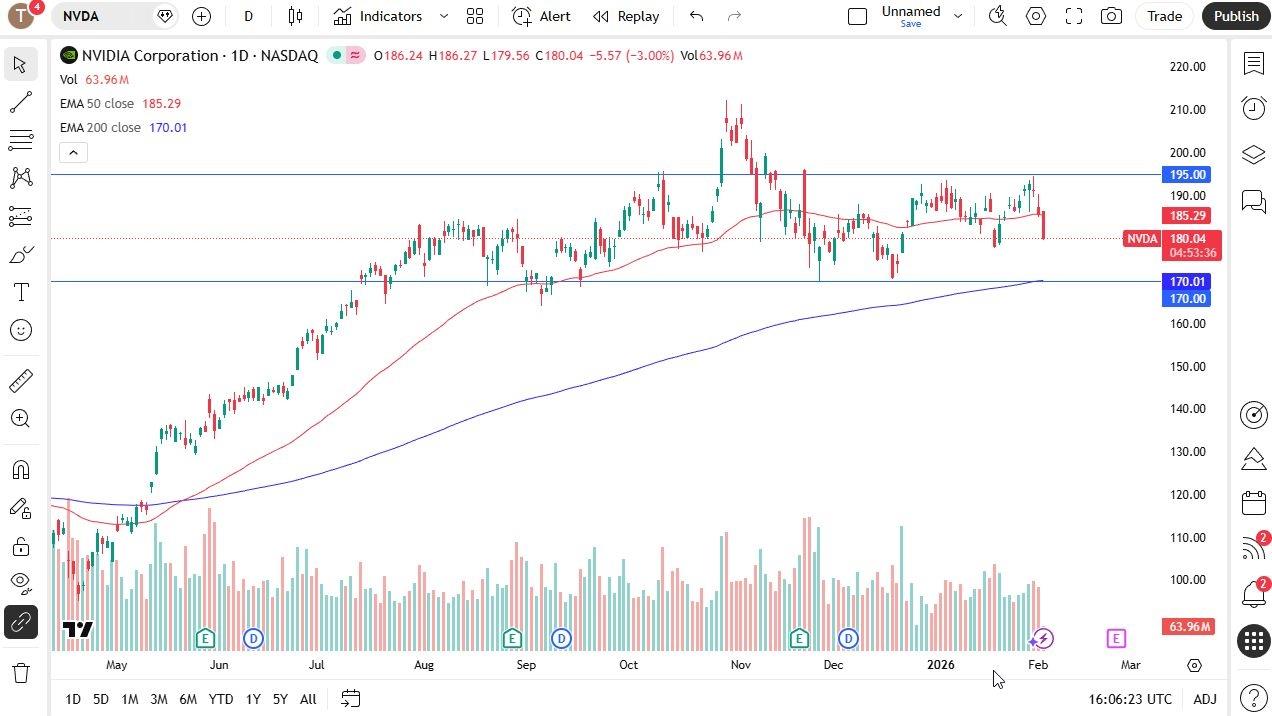The height and width of the screenshot is (716, 1272).
Task: Pick the ruler measure tool
Action: click(20, 381)
